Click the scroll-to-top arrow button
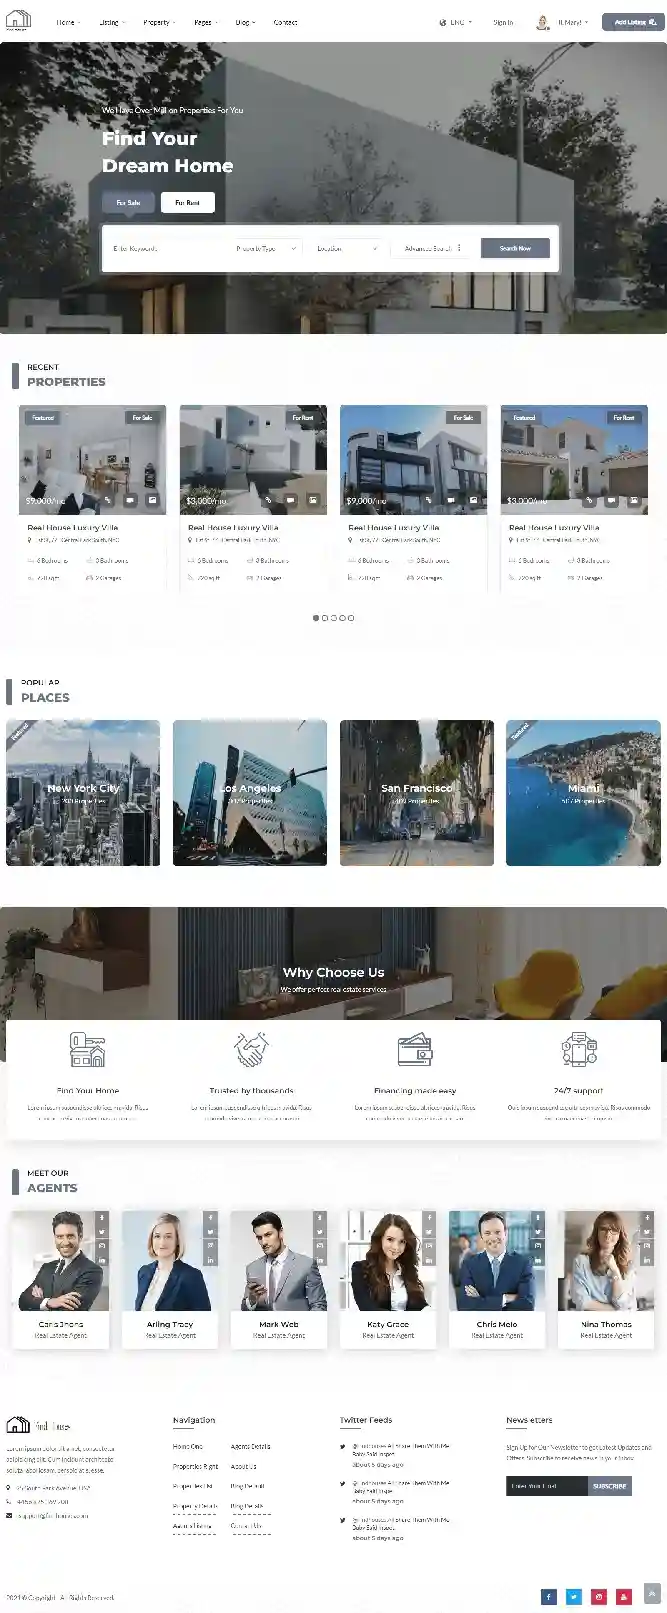 pyautogui.click(x=652, y=1593)
